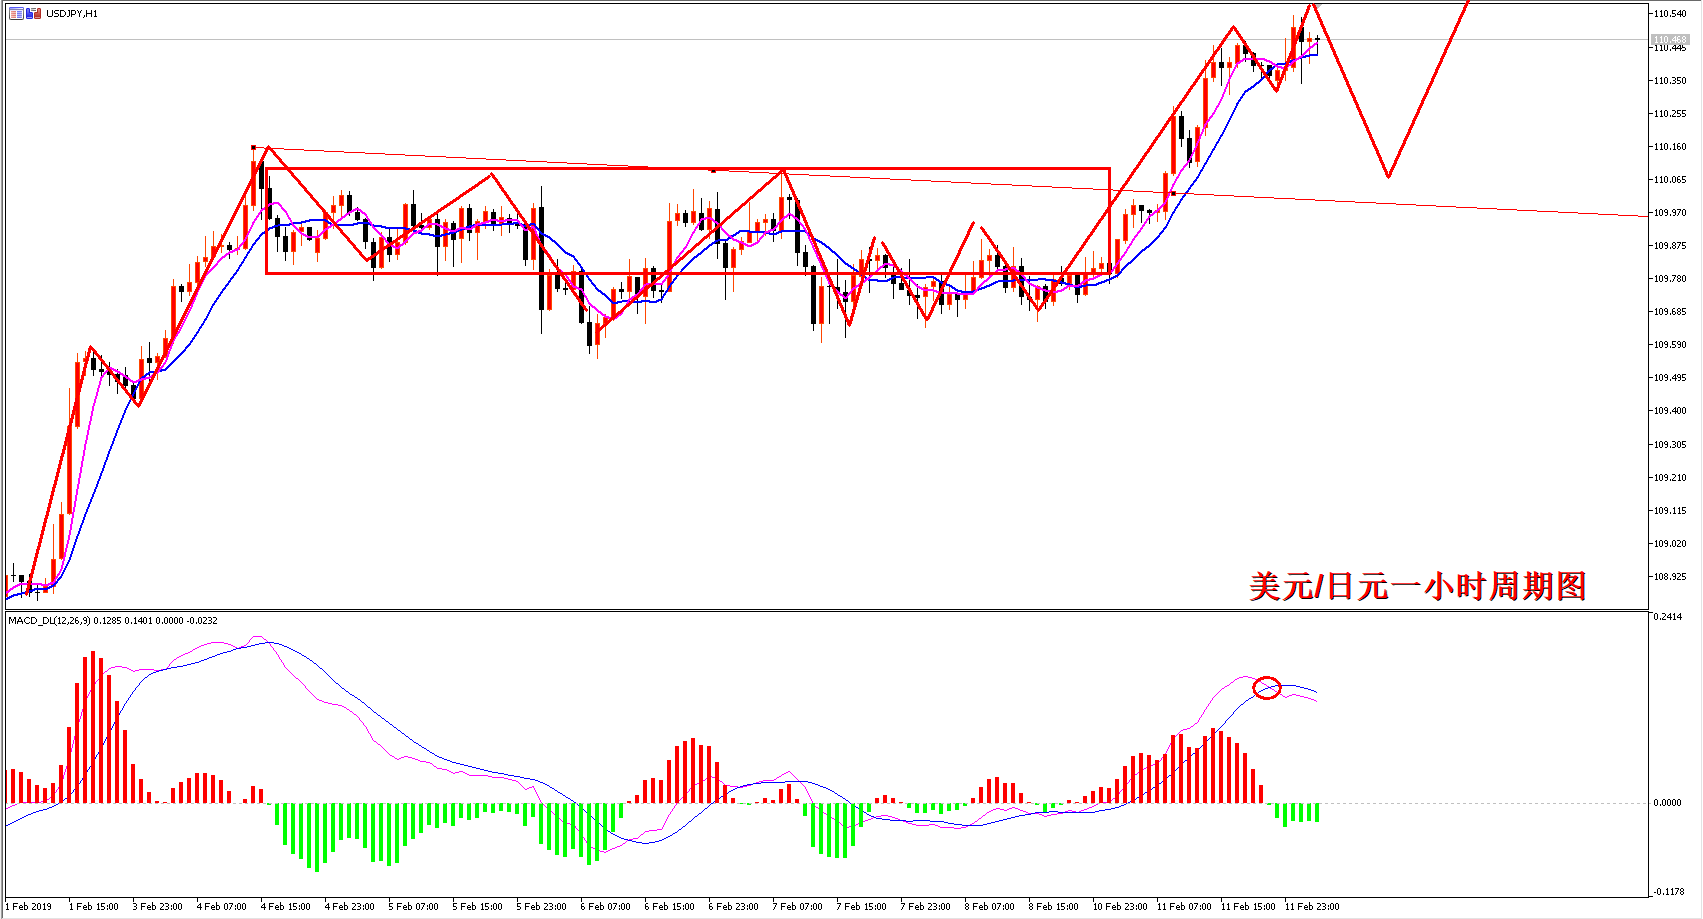Select the USDJPY,H1 chart title
The height and width of the screenshot is (919, 1703).
coord(72,14)
